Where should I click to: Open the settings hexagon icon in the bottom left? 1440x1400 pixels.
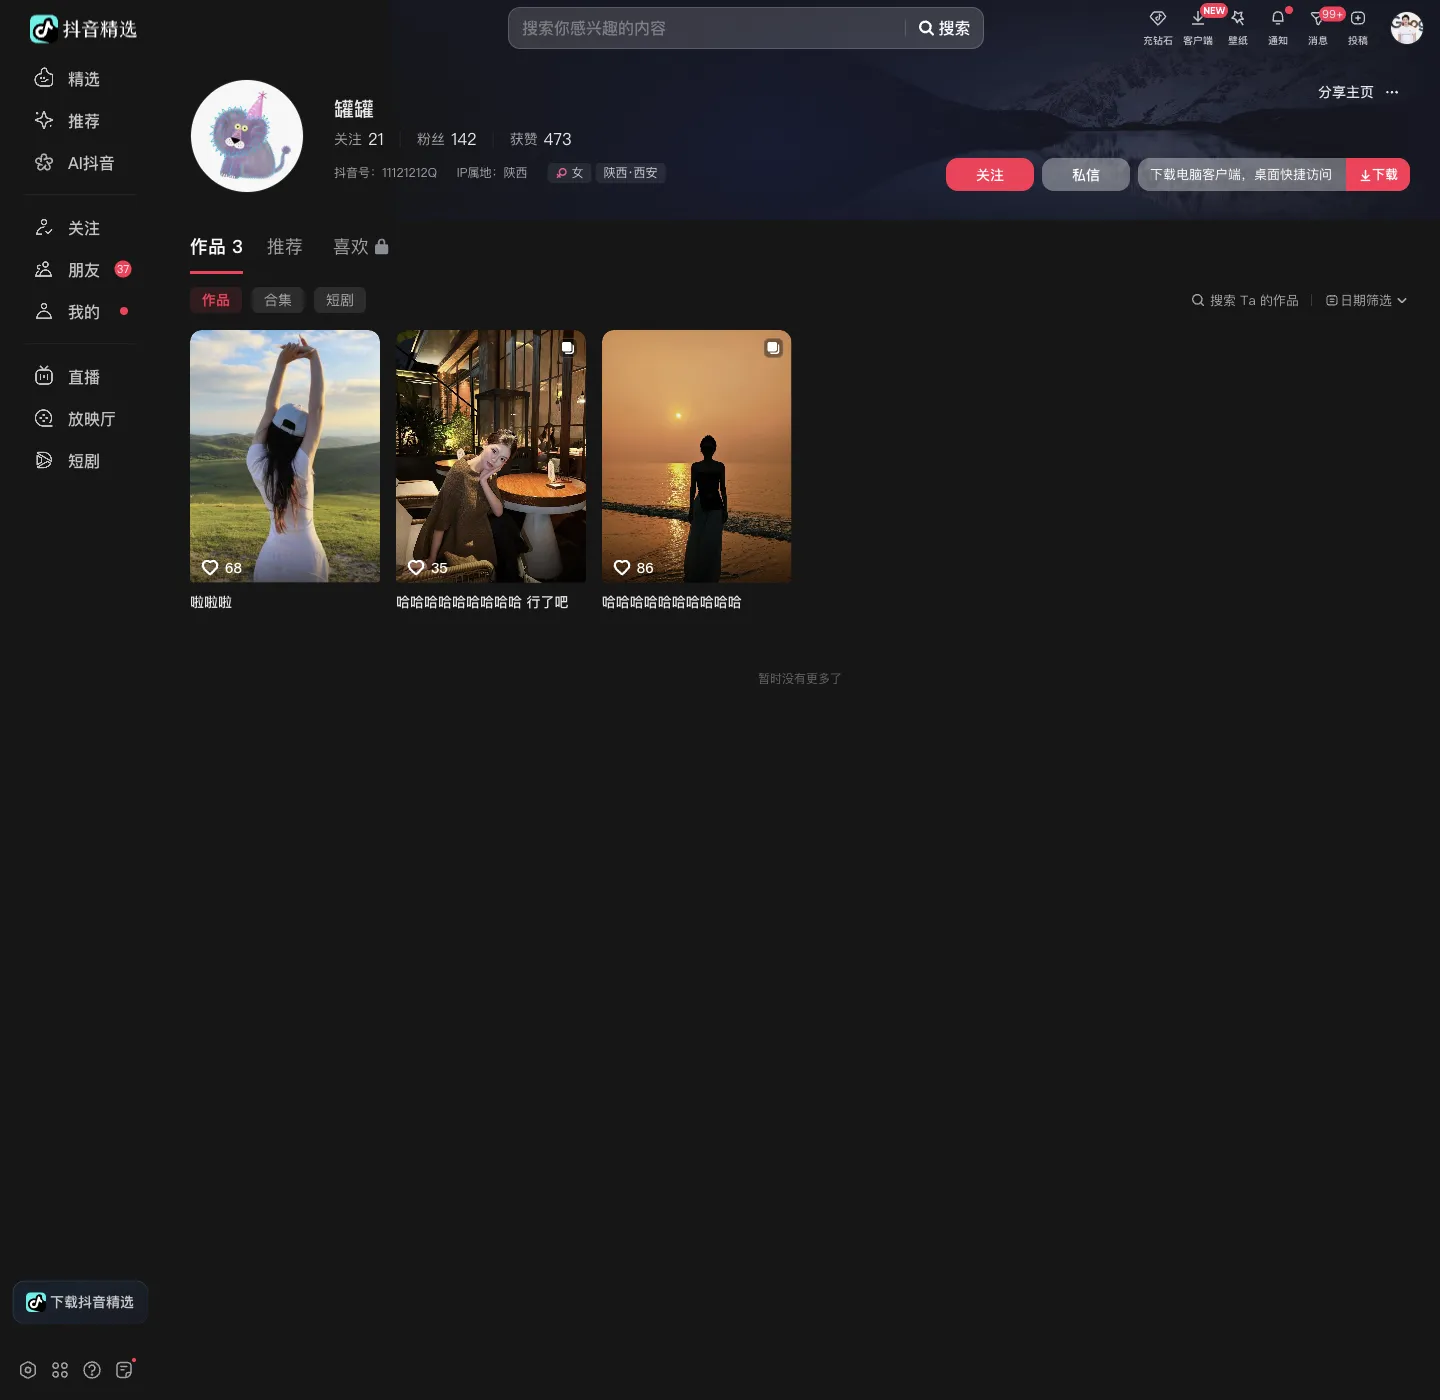[x=28, y=1370]
